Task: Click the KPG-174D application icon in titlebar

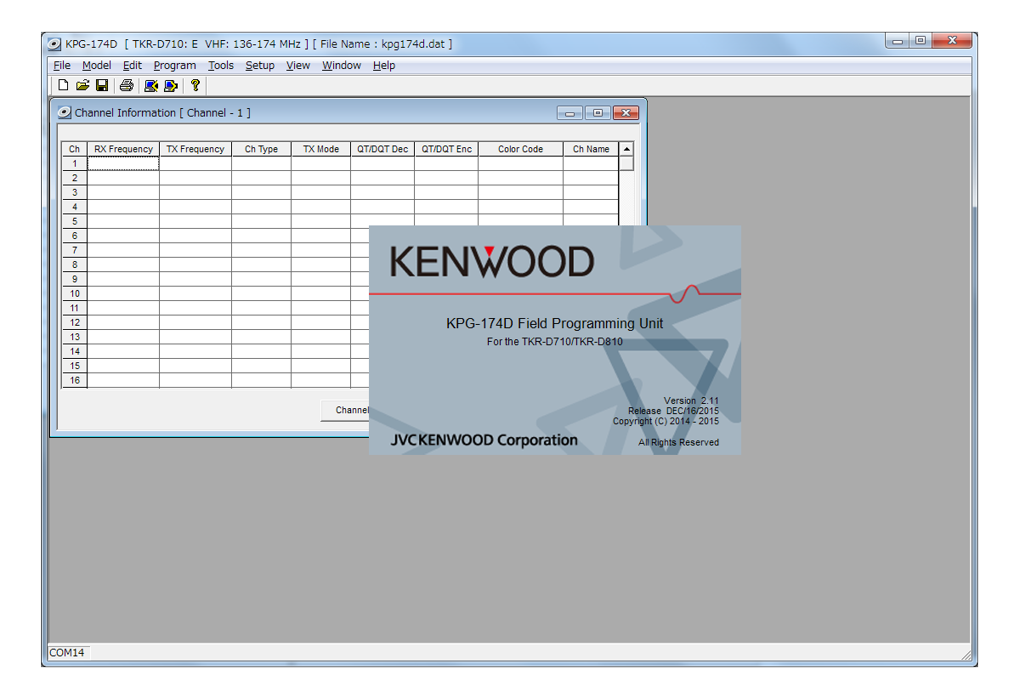Action: [x=52, y=43]
